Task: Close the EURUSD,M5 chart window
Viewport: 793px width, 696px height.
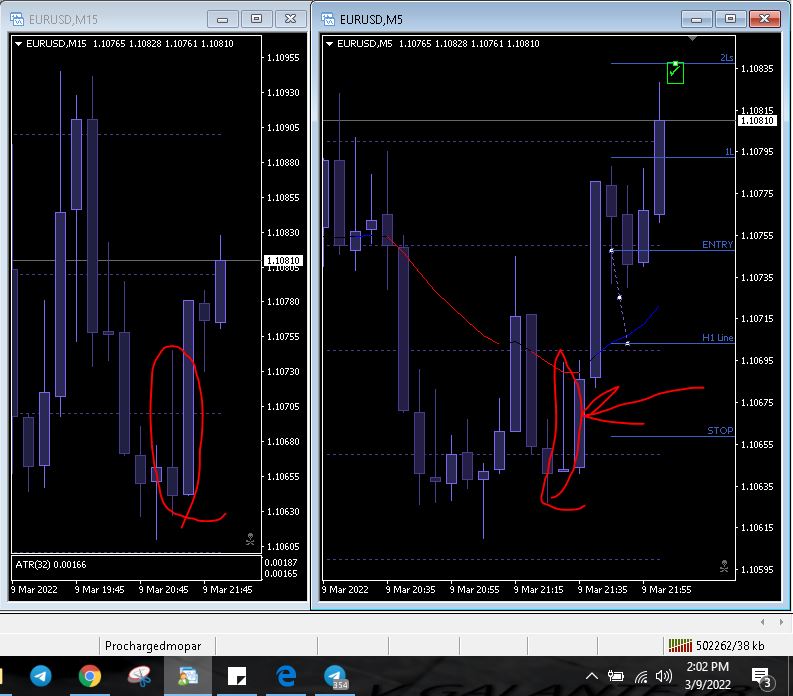Action: [764, 19]
